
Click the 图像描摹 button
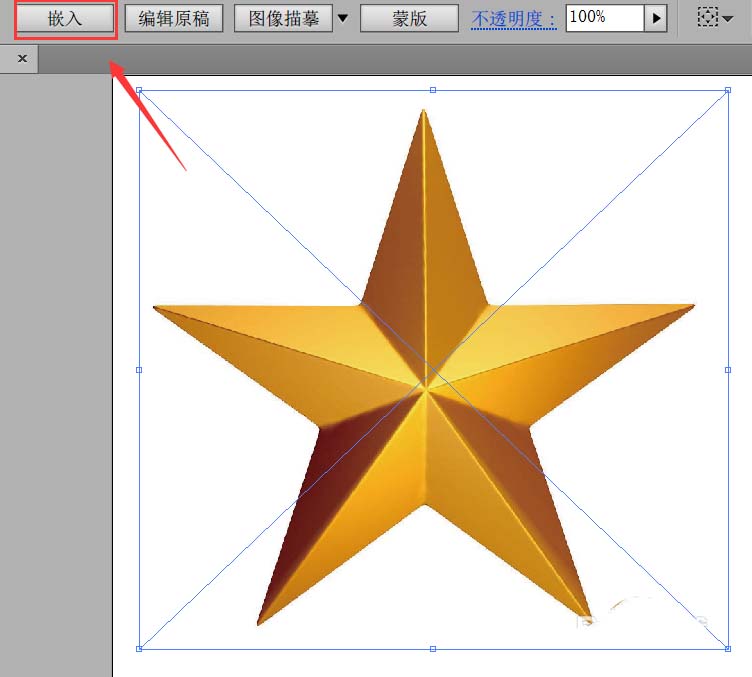click(283, 19)
